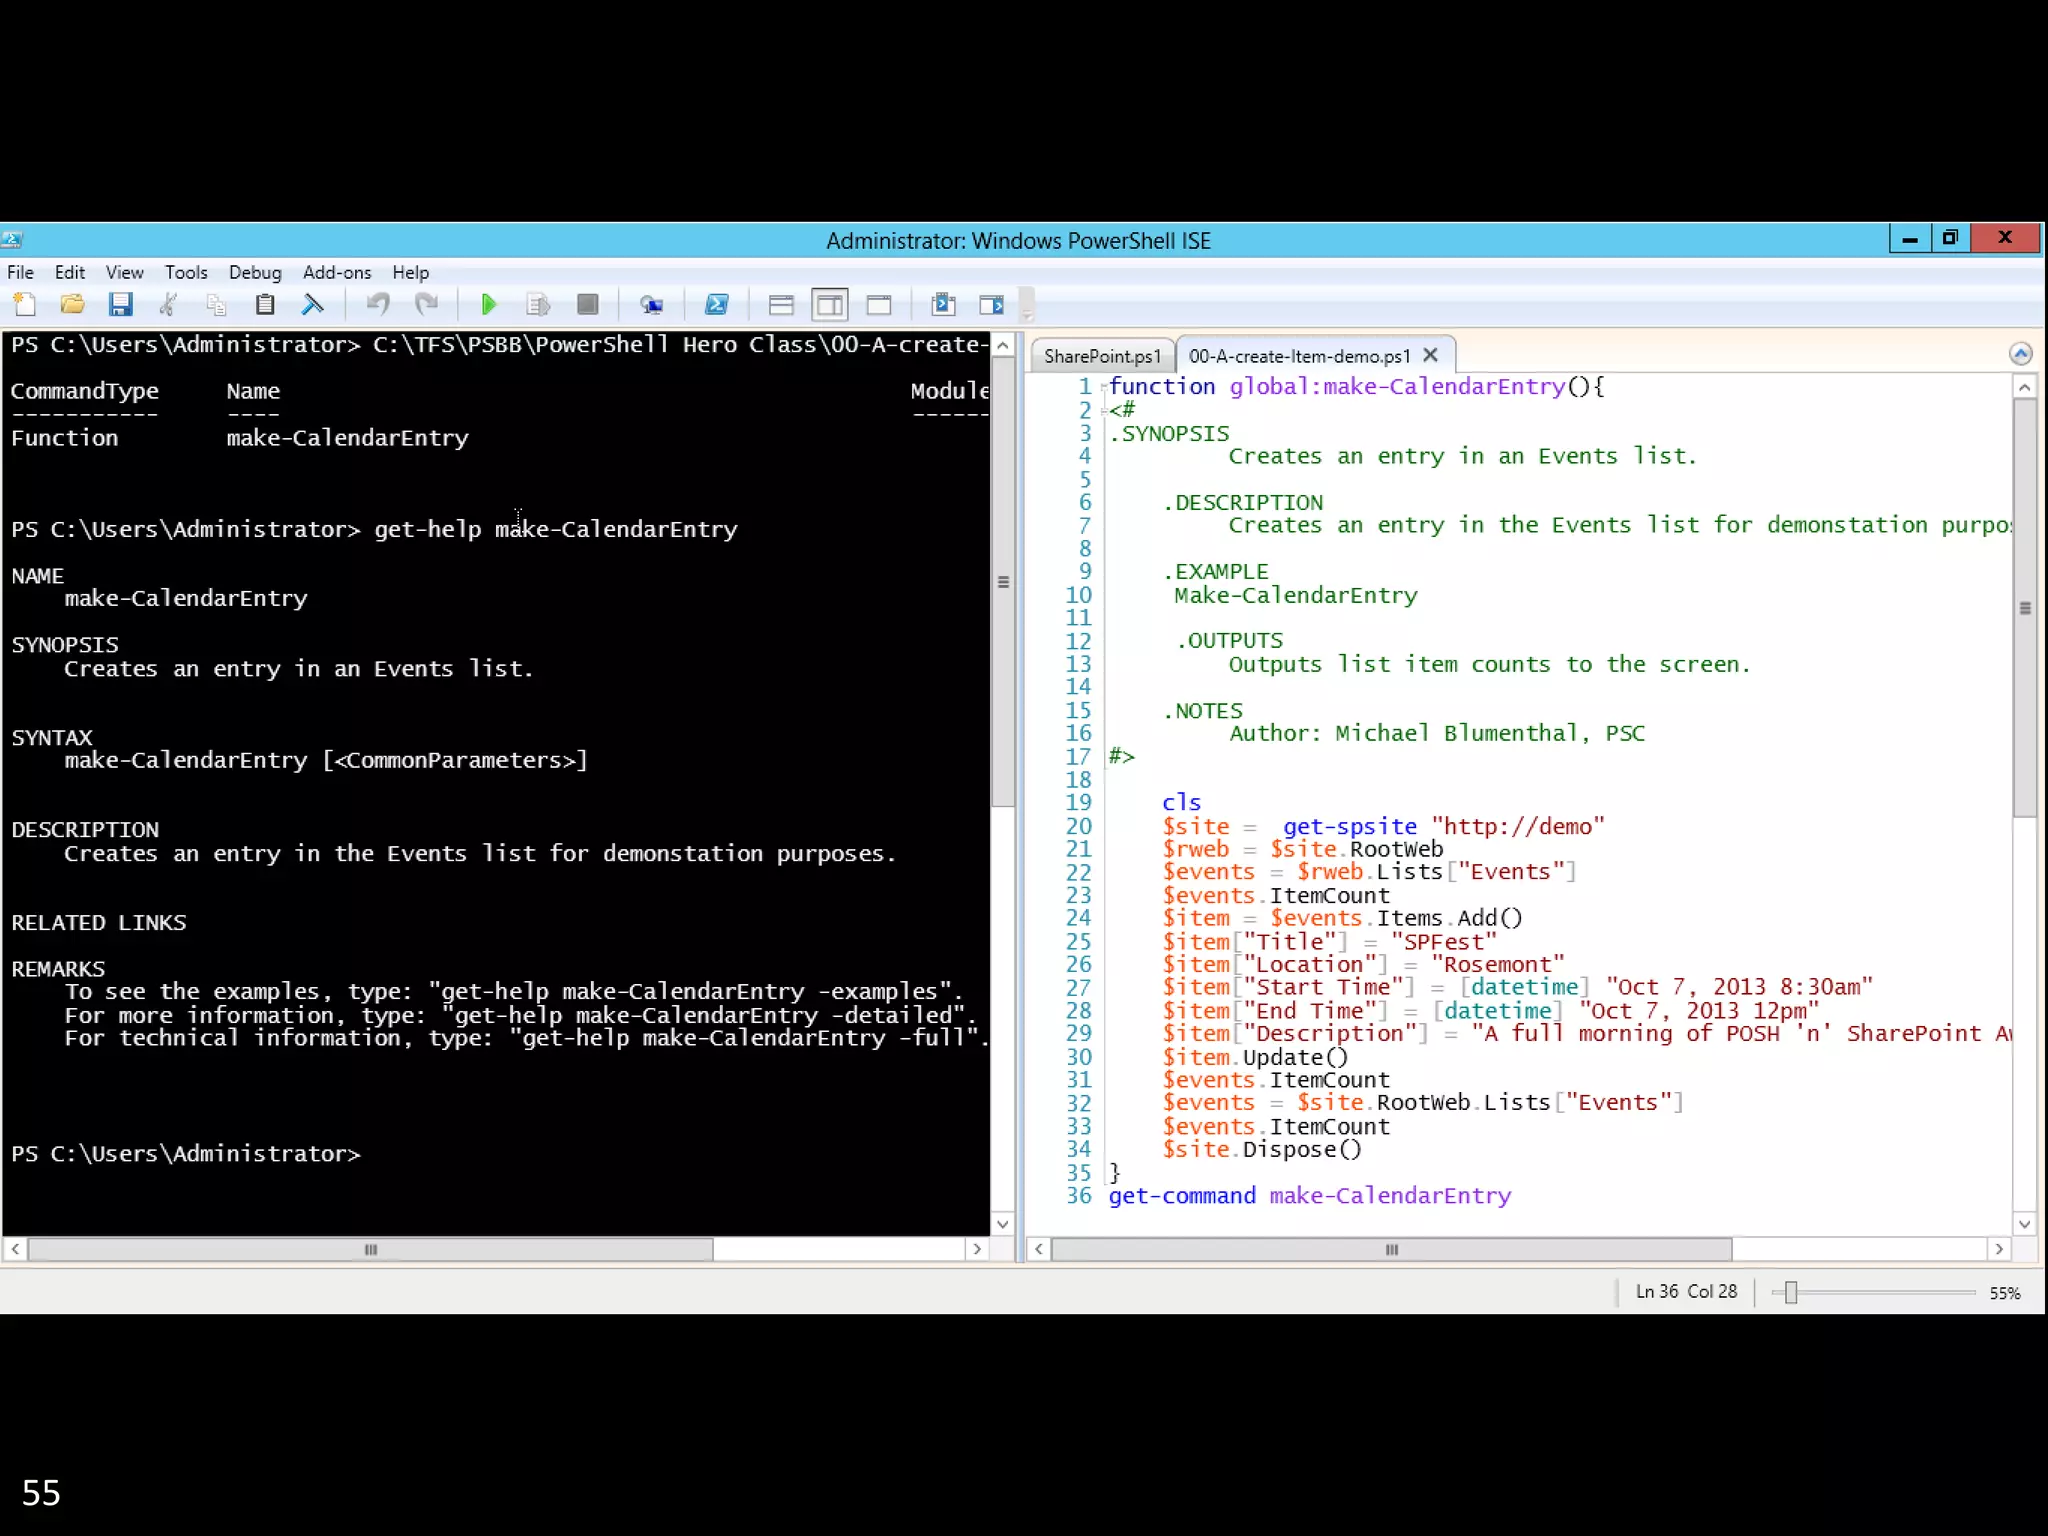Run the script with the green play icon
The image size is (2048, 1536).
pos(488,304)
